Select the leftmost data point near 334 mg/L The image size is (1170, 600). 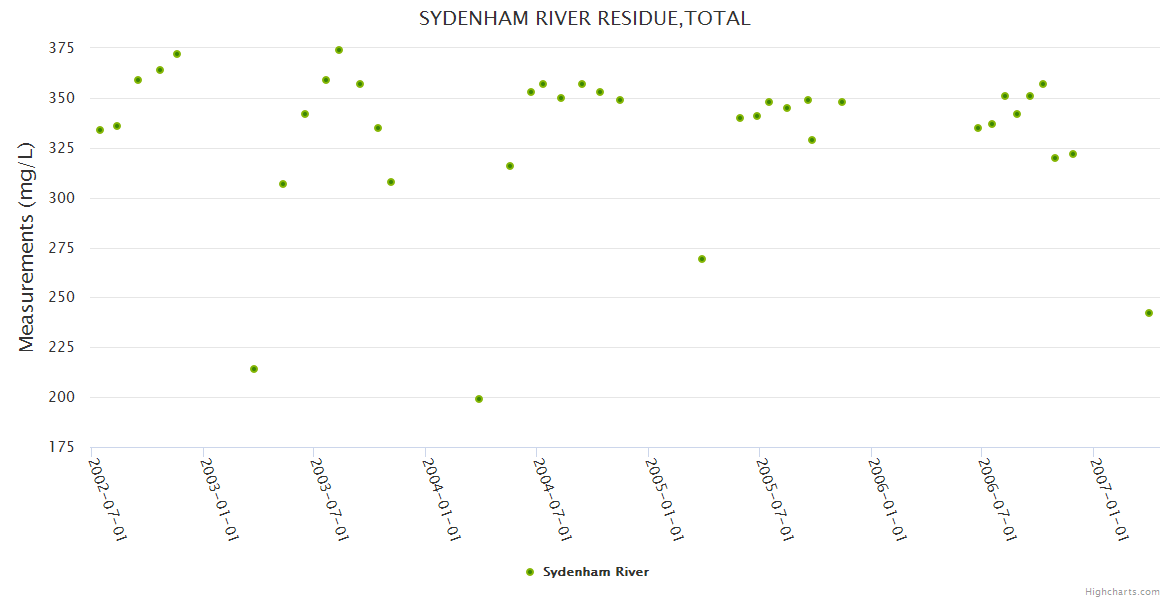click(x=100, y=130)
